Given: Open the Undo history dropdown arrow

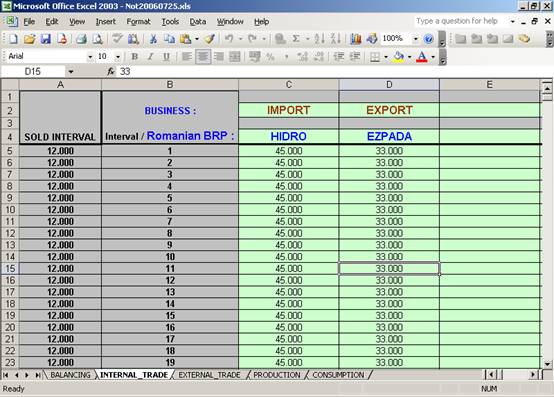Looking at the screenshot, I should click(240, 39).
